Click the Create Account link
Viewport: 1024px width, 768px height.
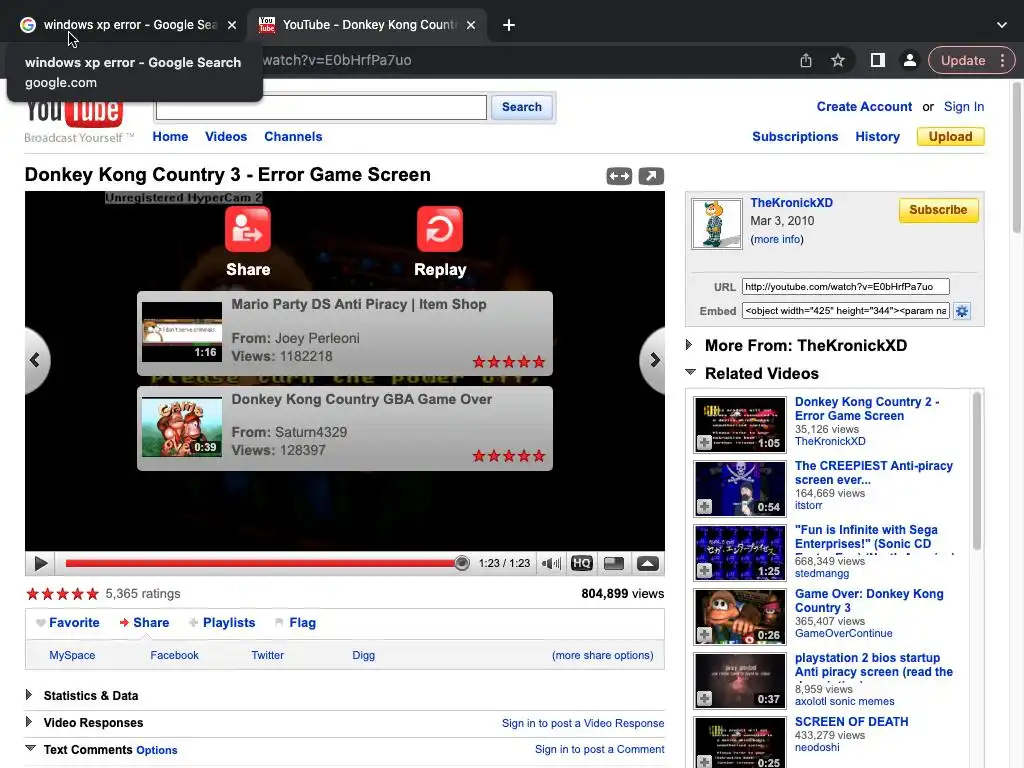pyautogui.click(x=864, y=106)
